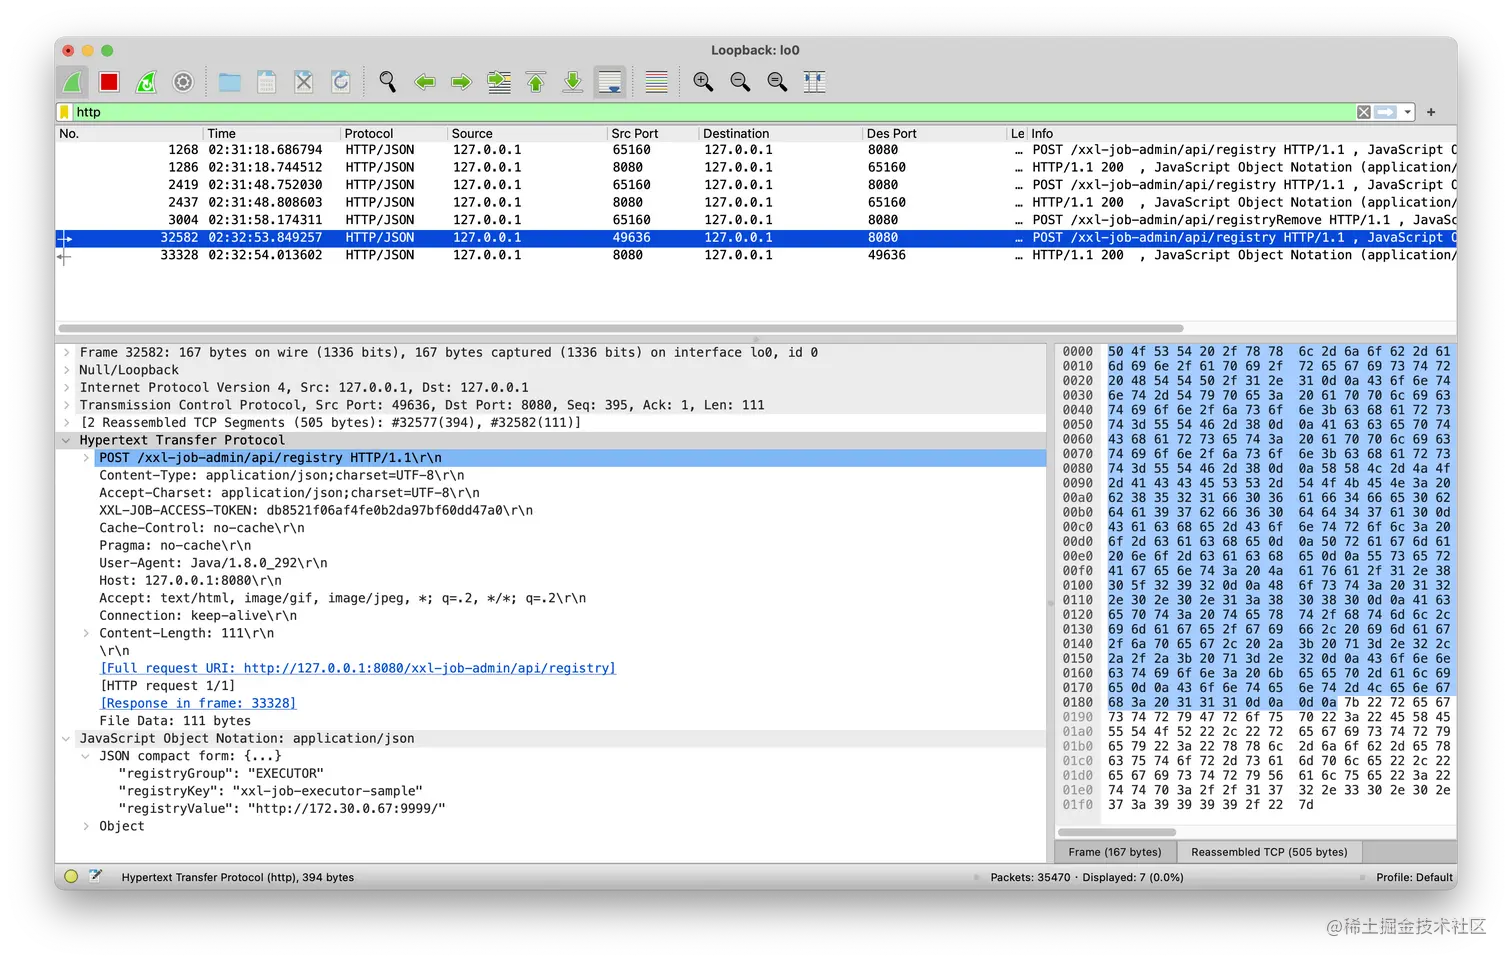Sort packets by the Time column
This screenshot has height=962, width=1512.
(x=271, y=133)
